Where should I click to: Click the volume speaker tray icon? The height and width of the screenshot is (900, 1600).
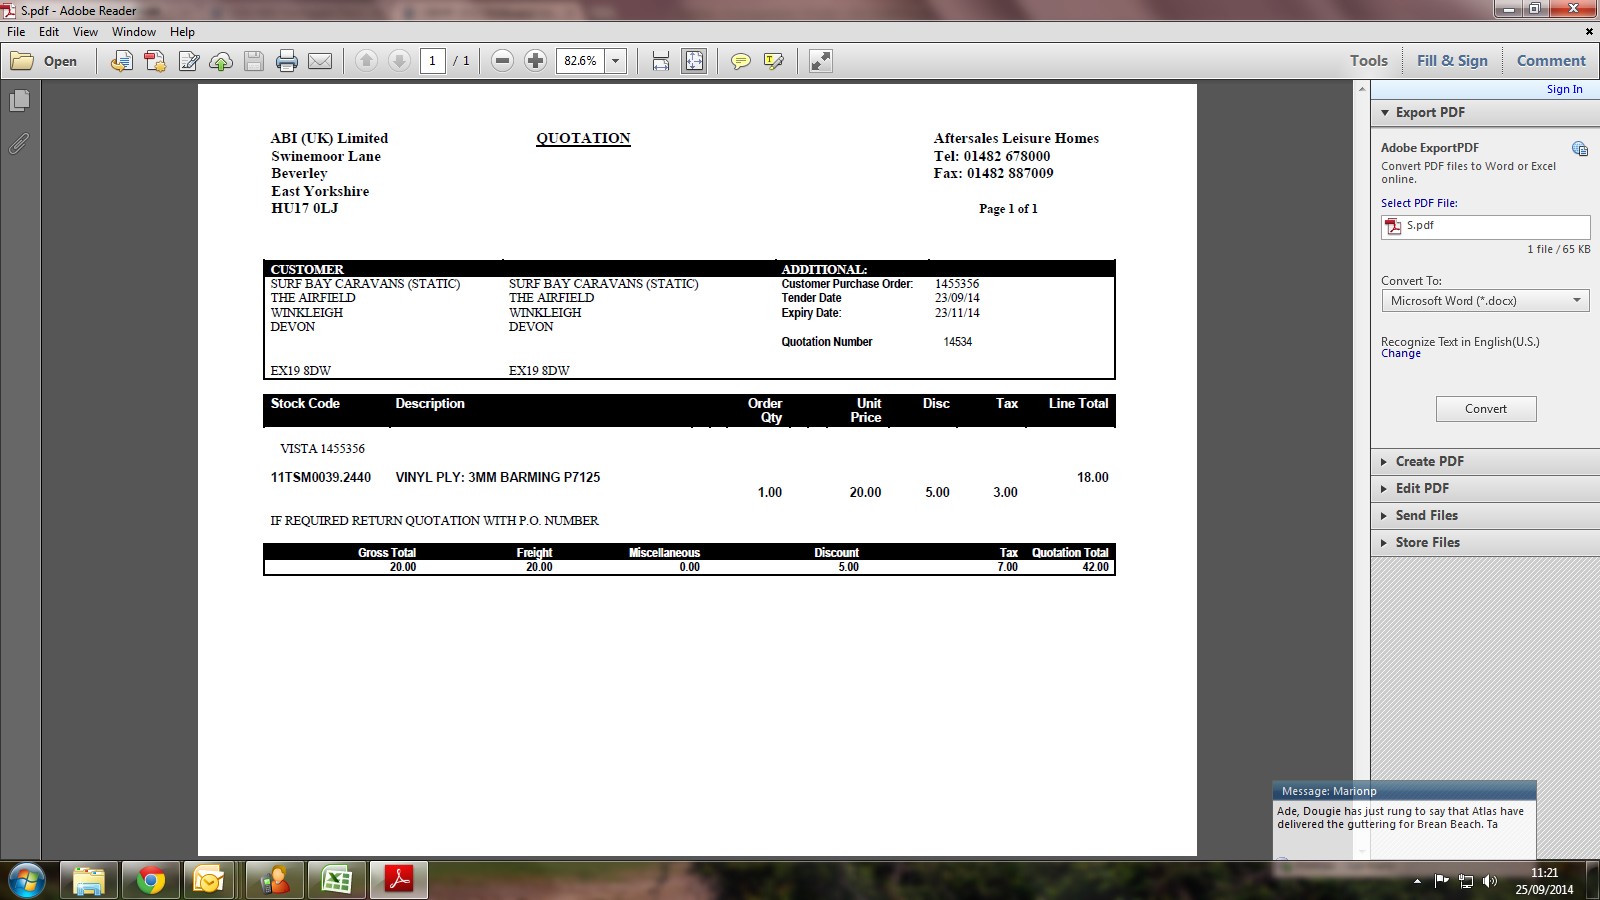click(x=1490, y=881)
